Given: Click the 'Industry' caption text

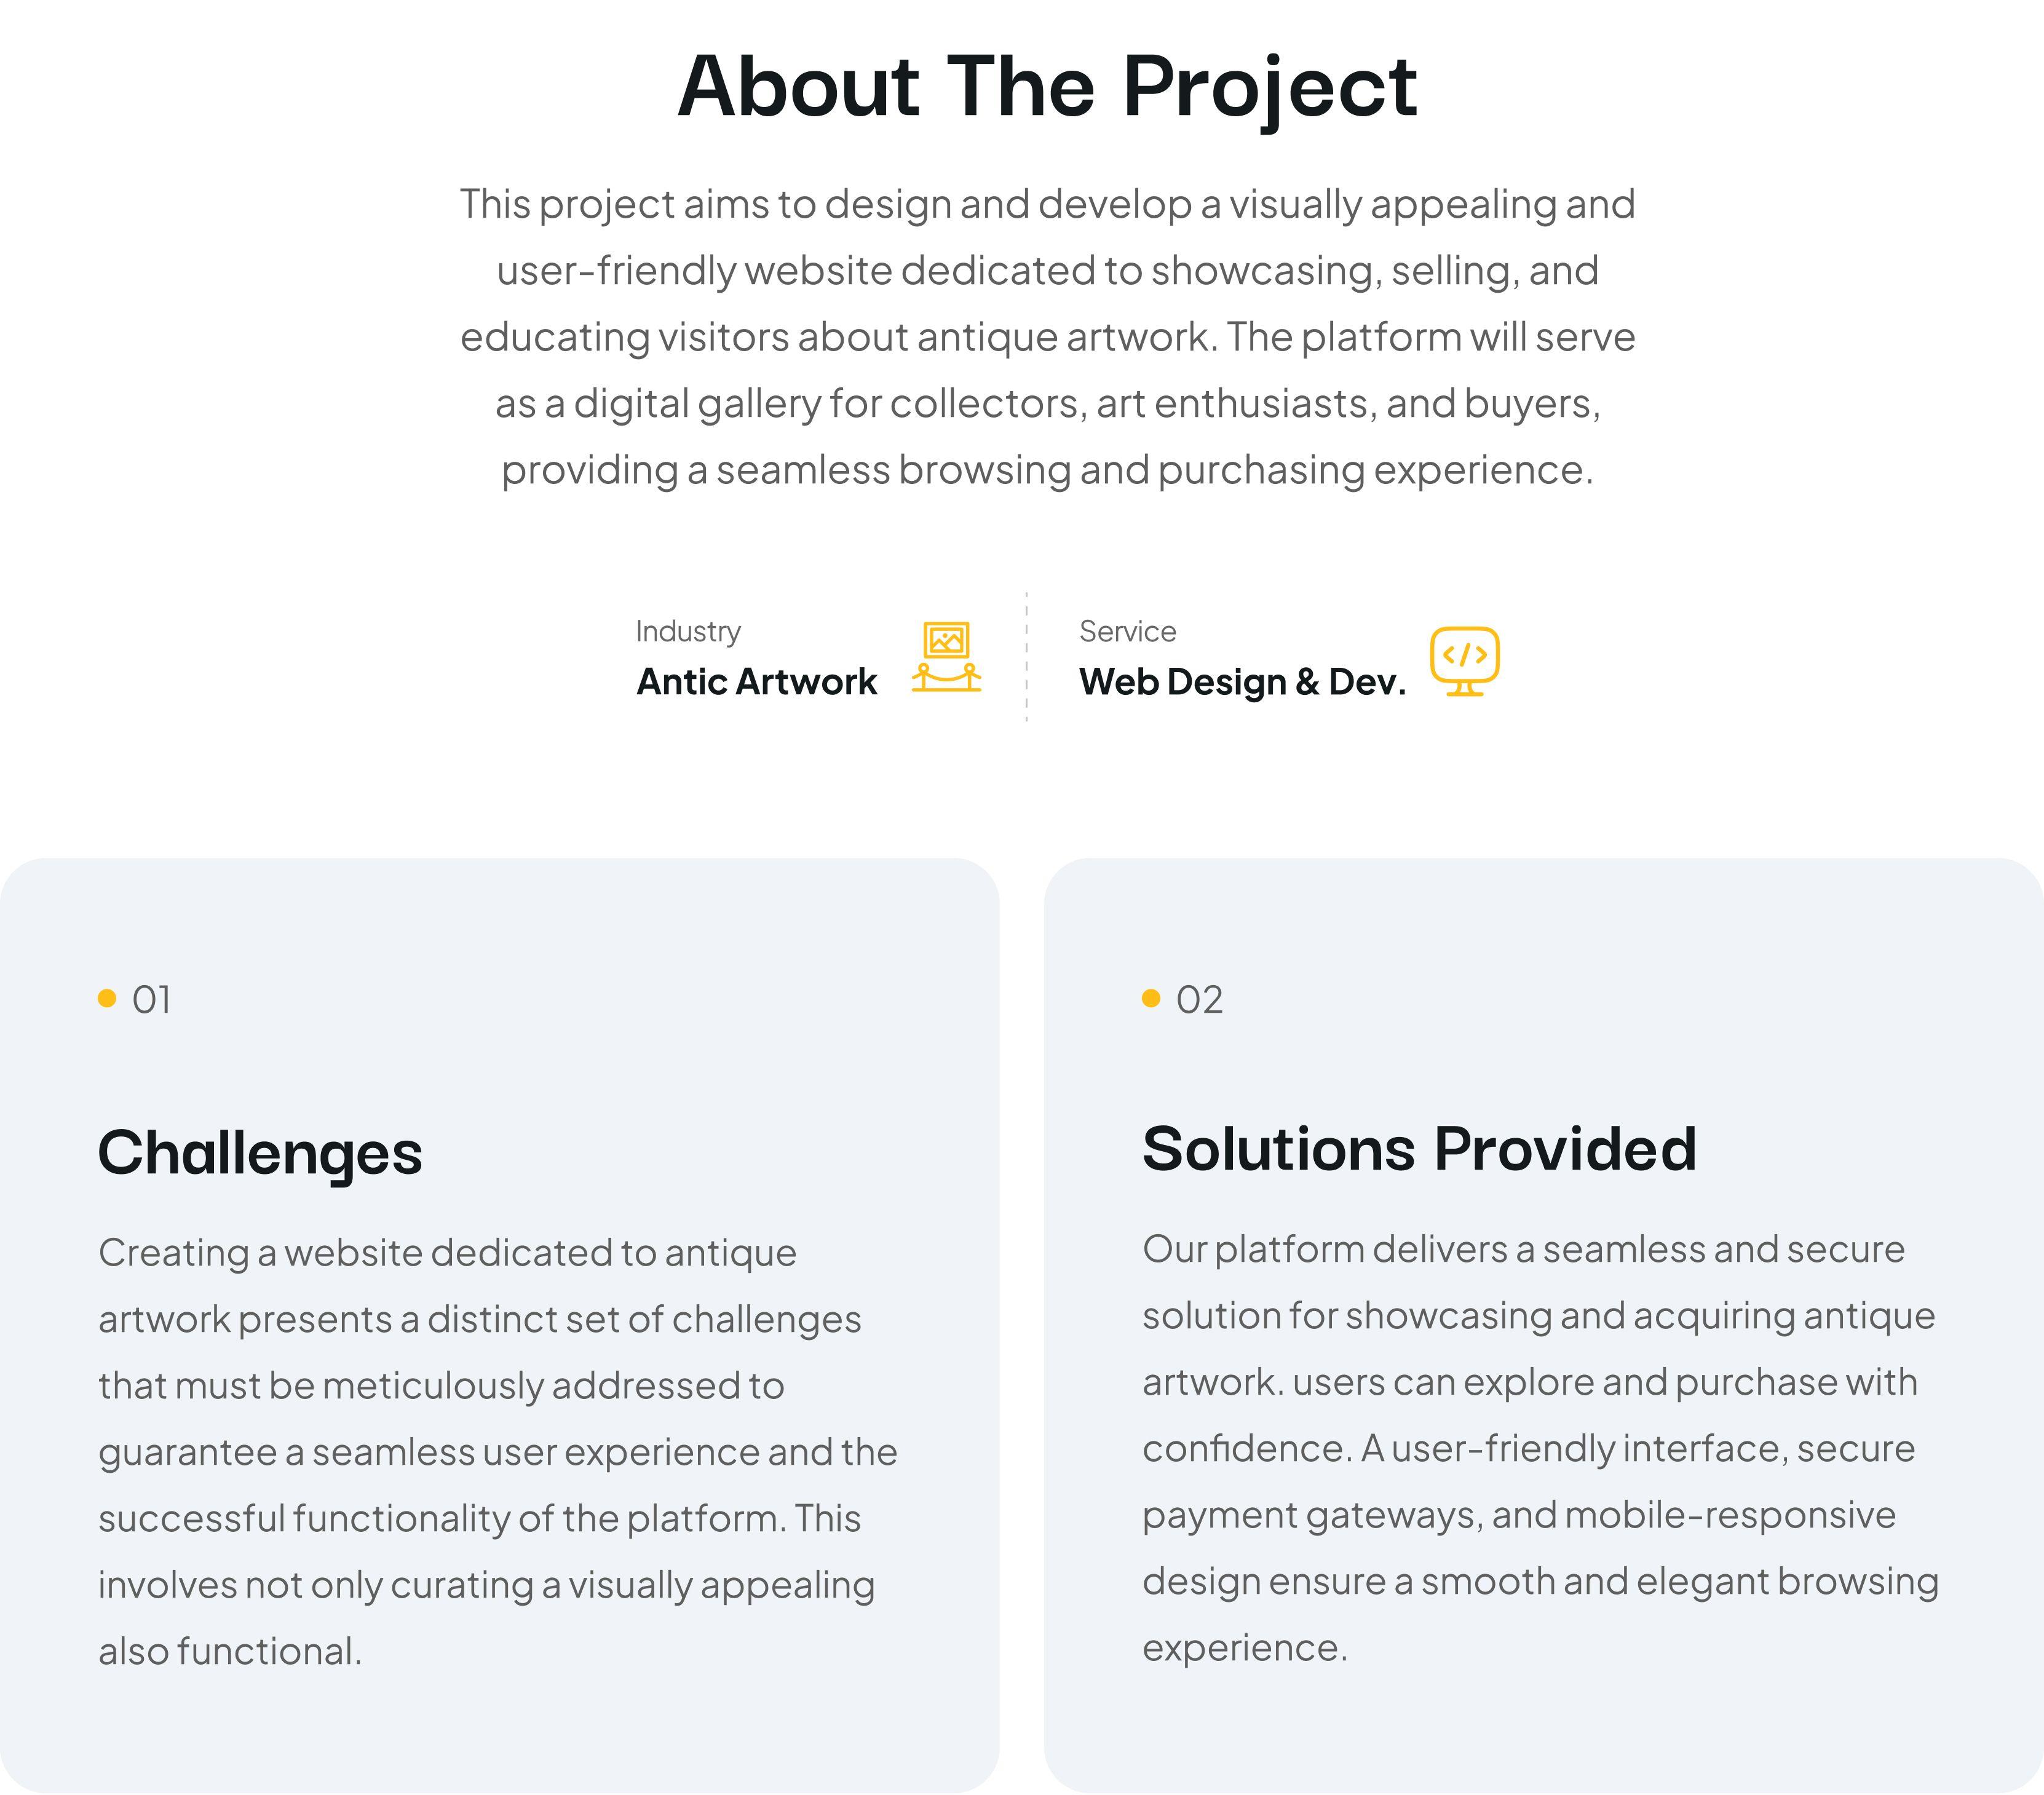Looking at the screenshot, I should tap(688, 632).
